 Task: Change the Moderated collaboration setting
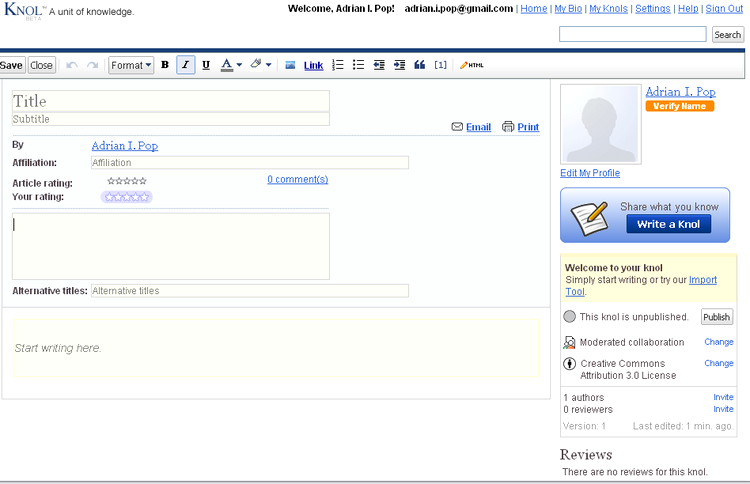click(718, 342)
